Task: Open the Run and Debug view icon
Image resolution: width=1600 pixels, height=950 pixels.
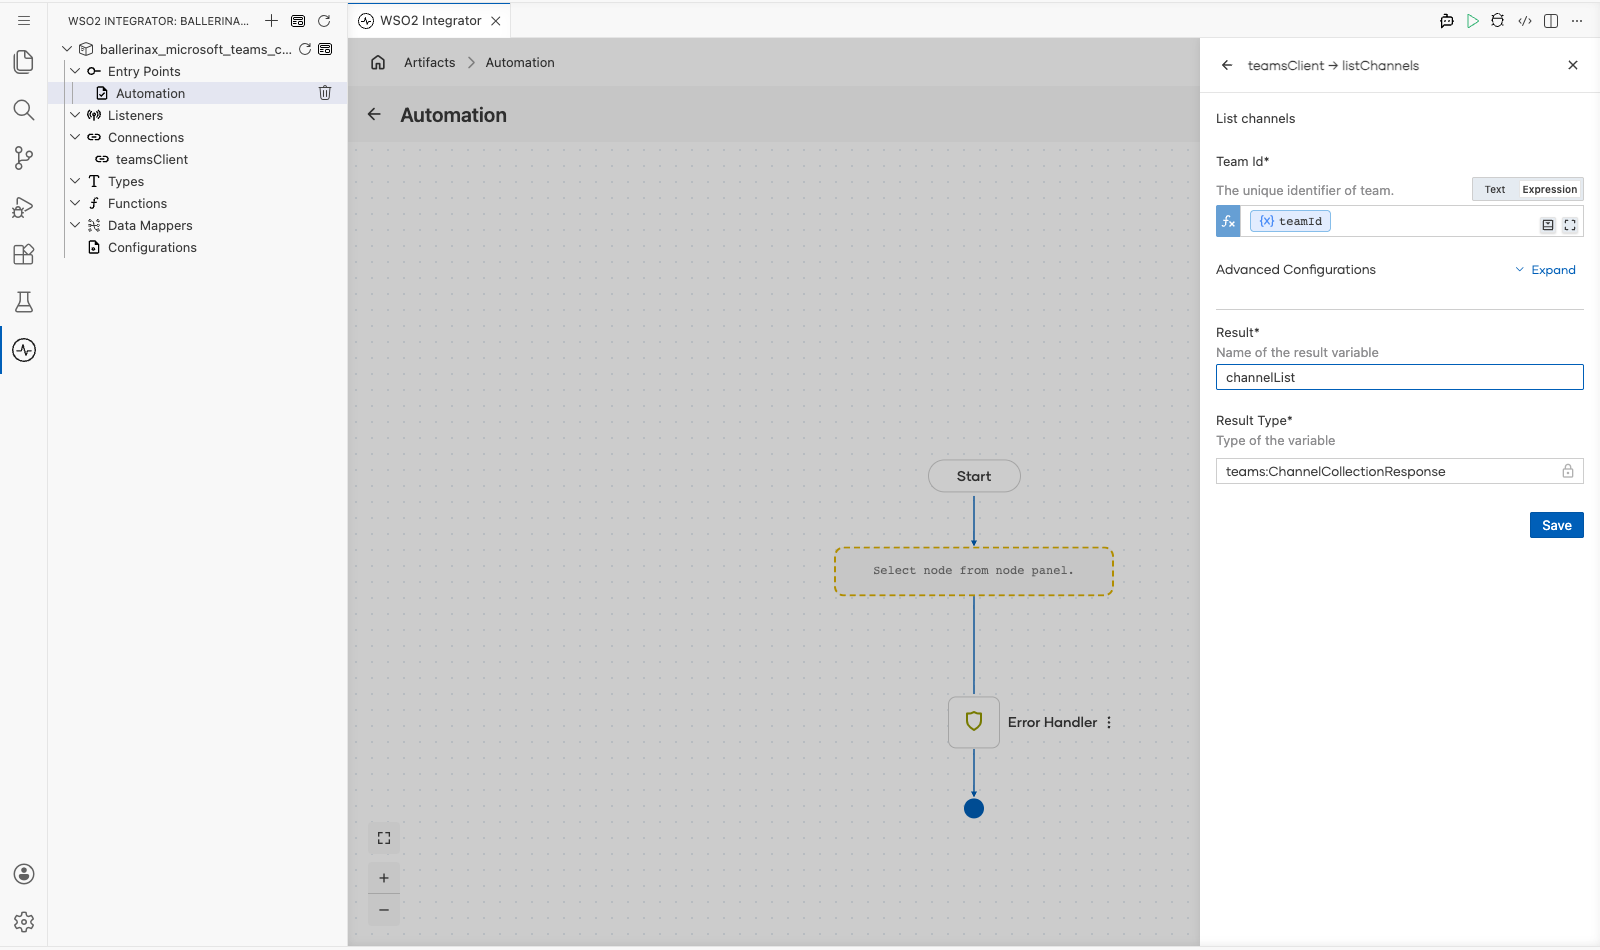Action: 24,206
